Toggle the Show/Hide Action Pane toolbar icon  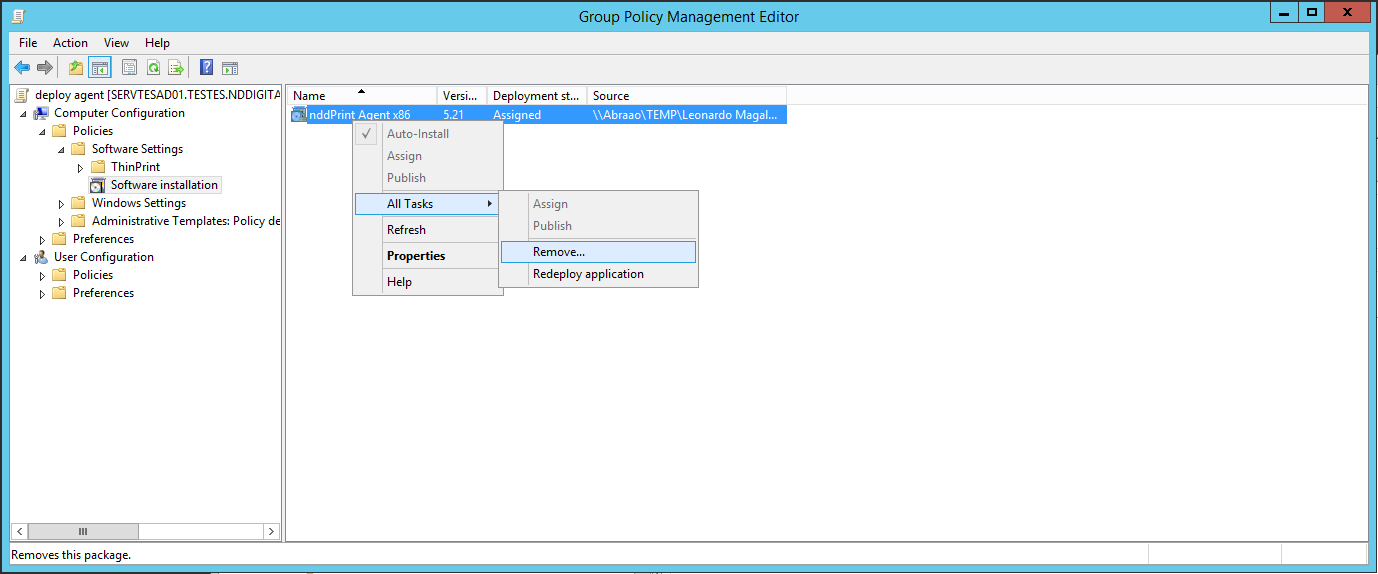click(230, 68)
